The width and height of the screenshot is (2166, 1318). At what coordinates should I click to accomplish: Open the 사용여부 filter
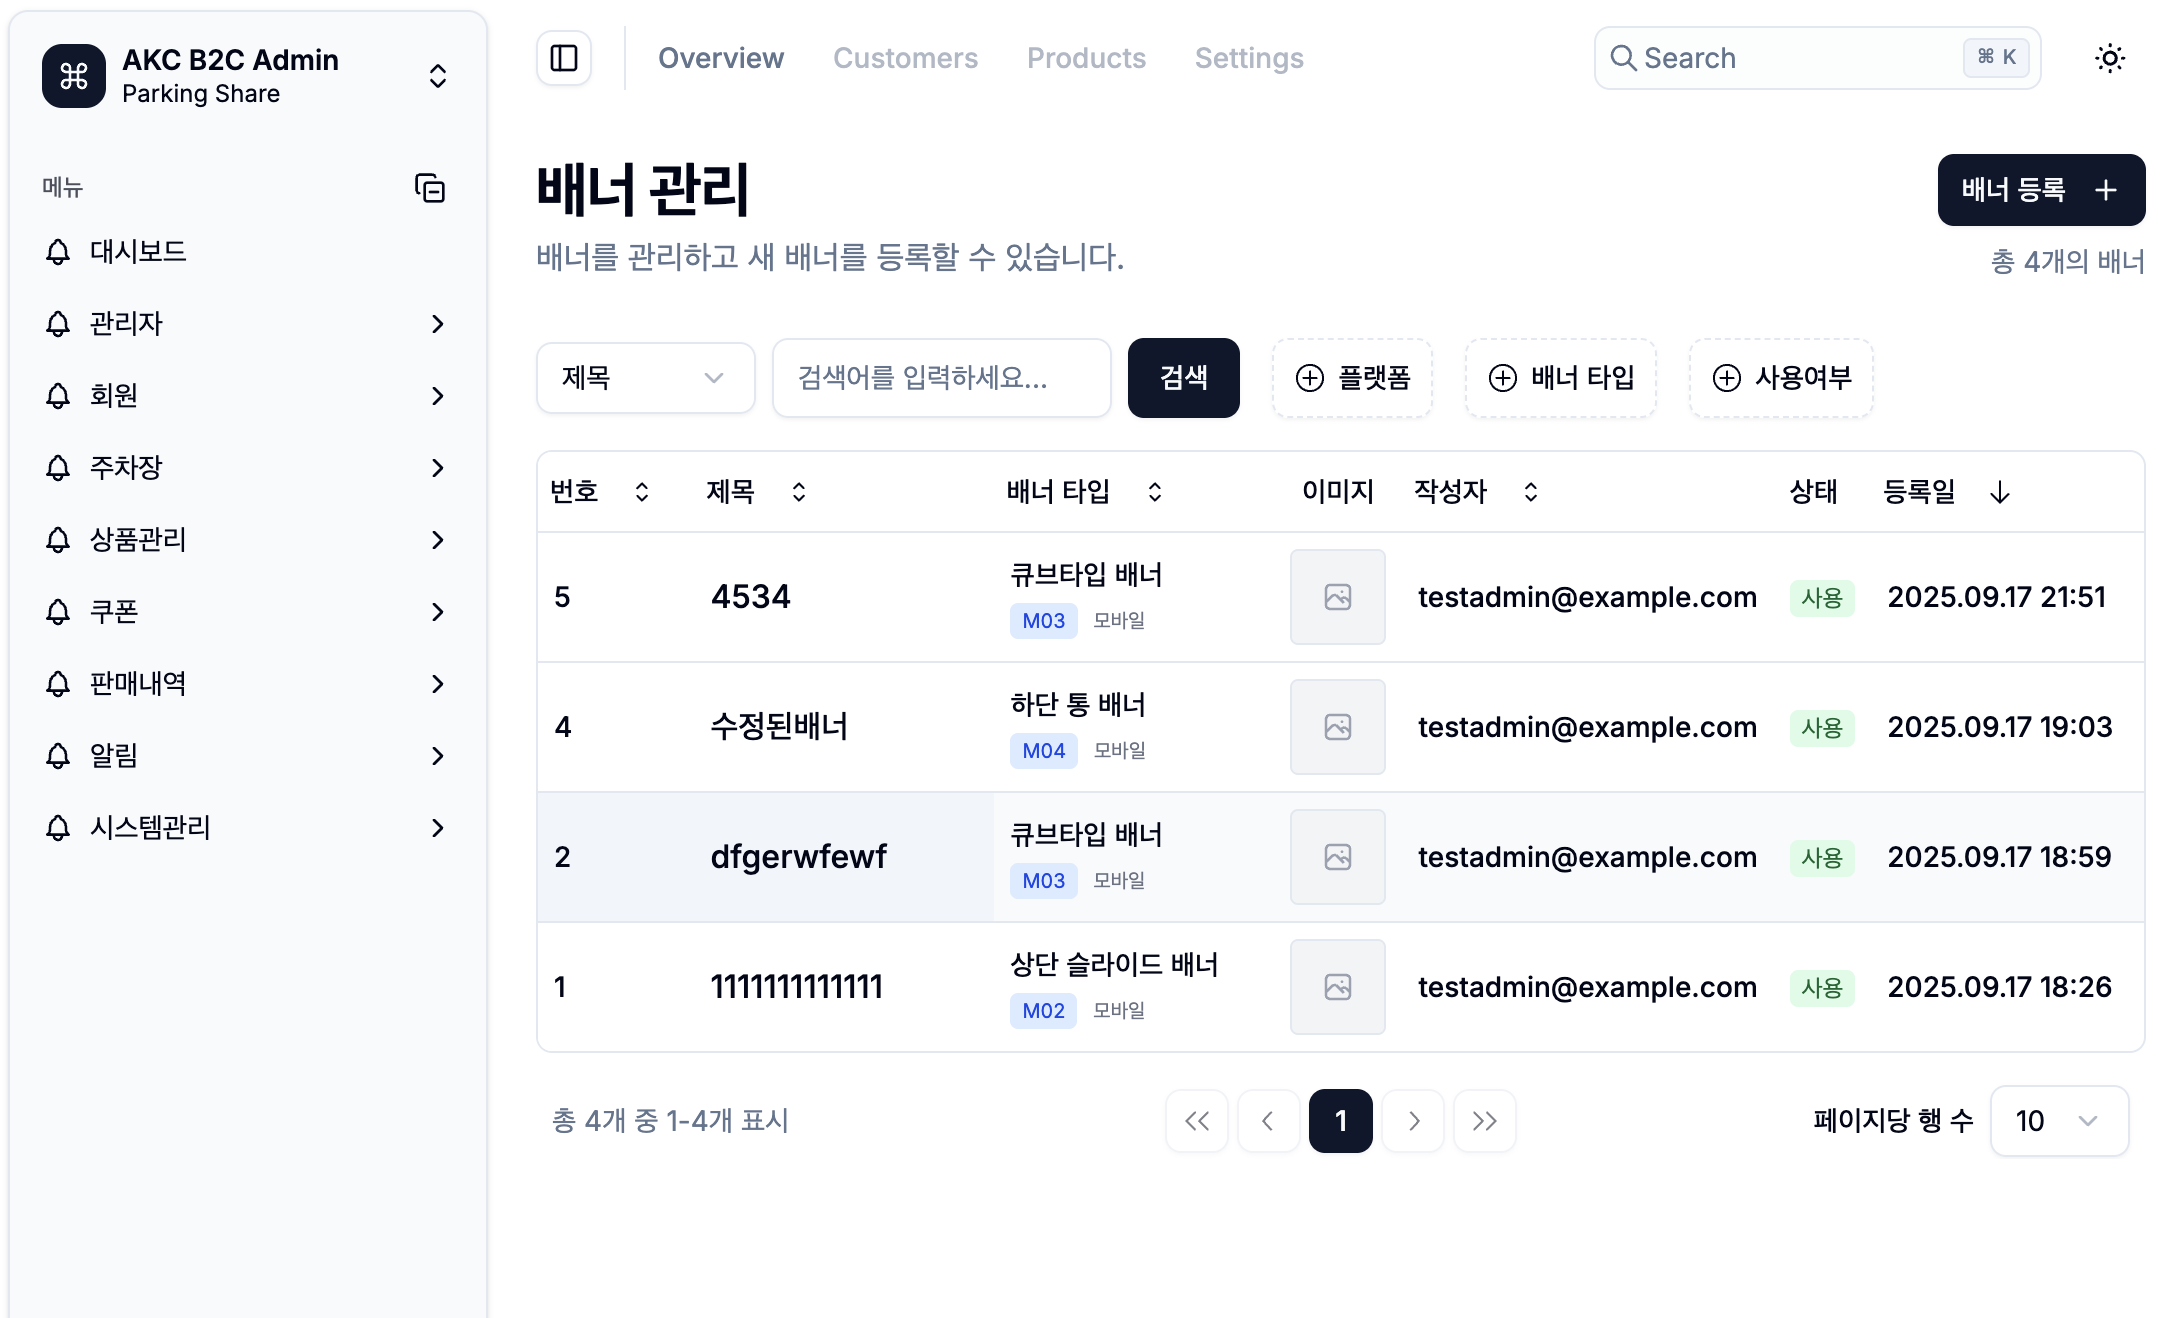point(1780,378)
